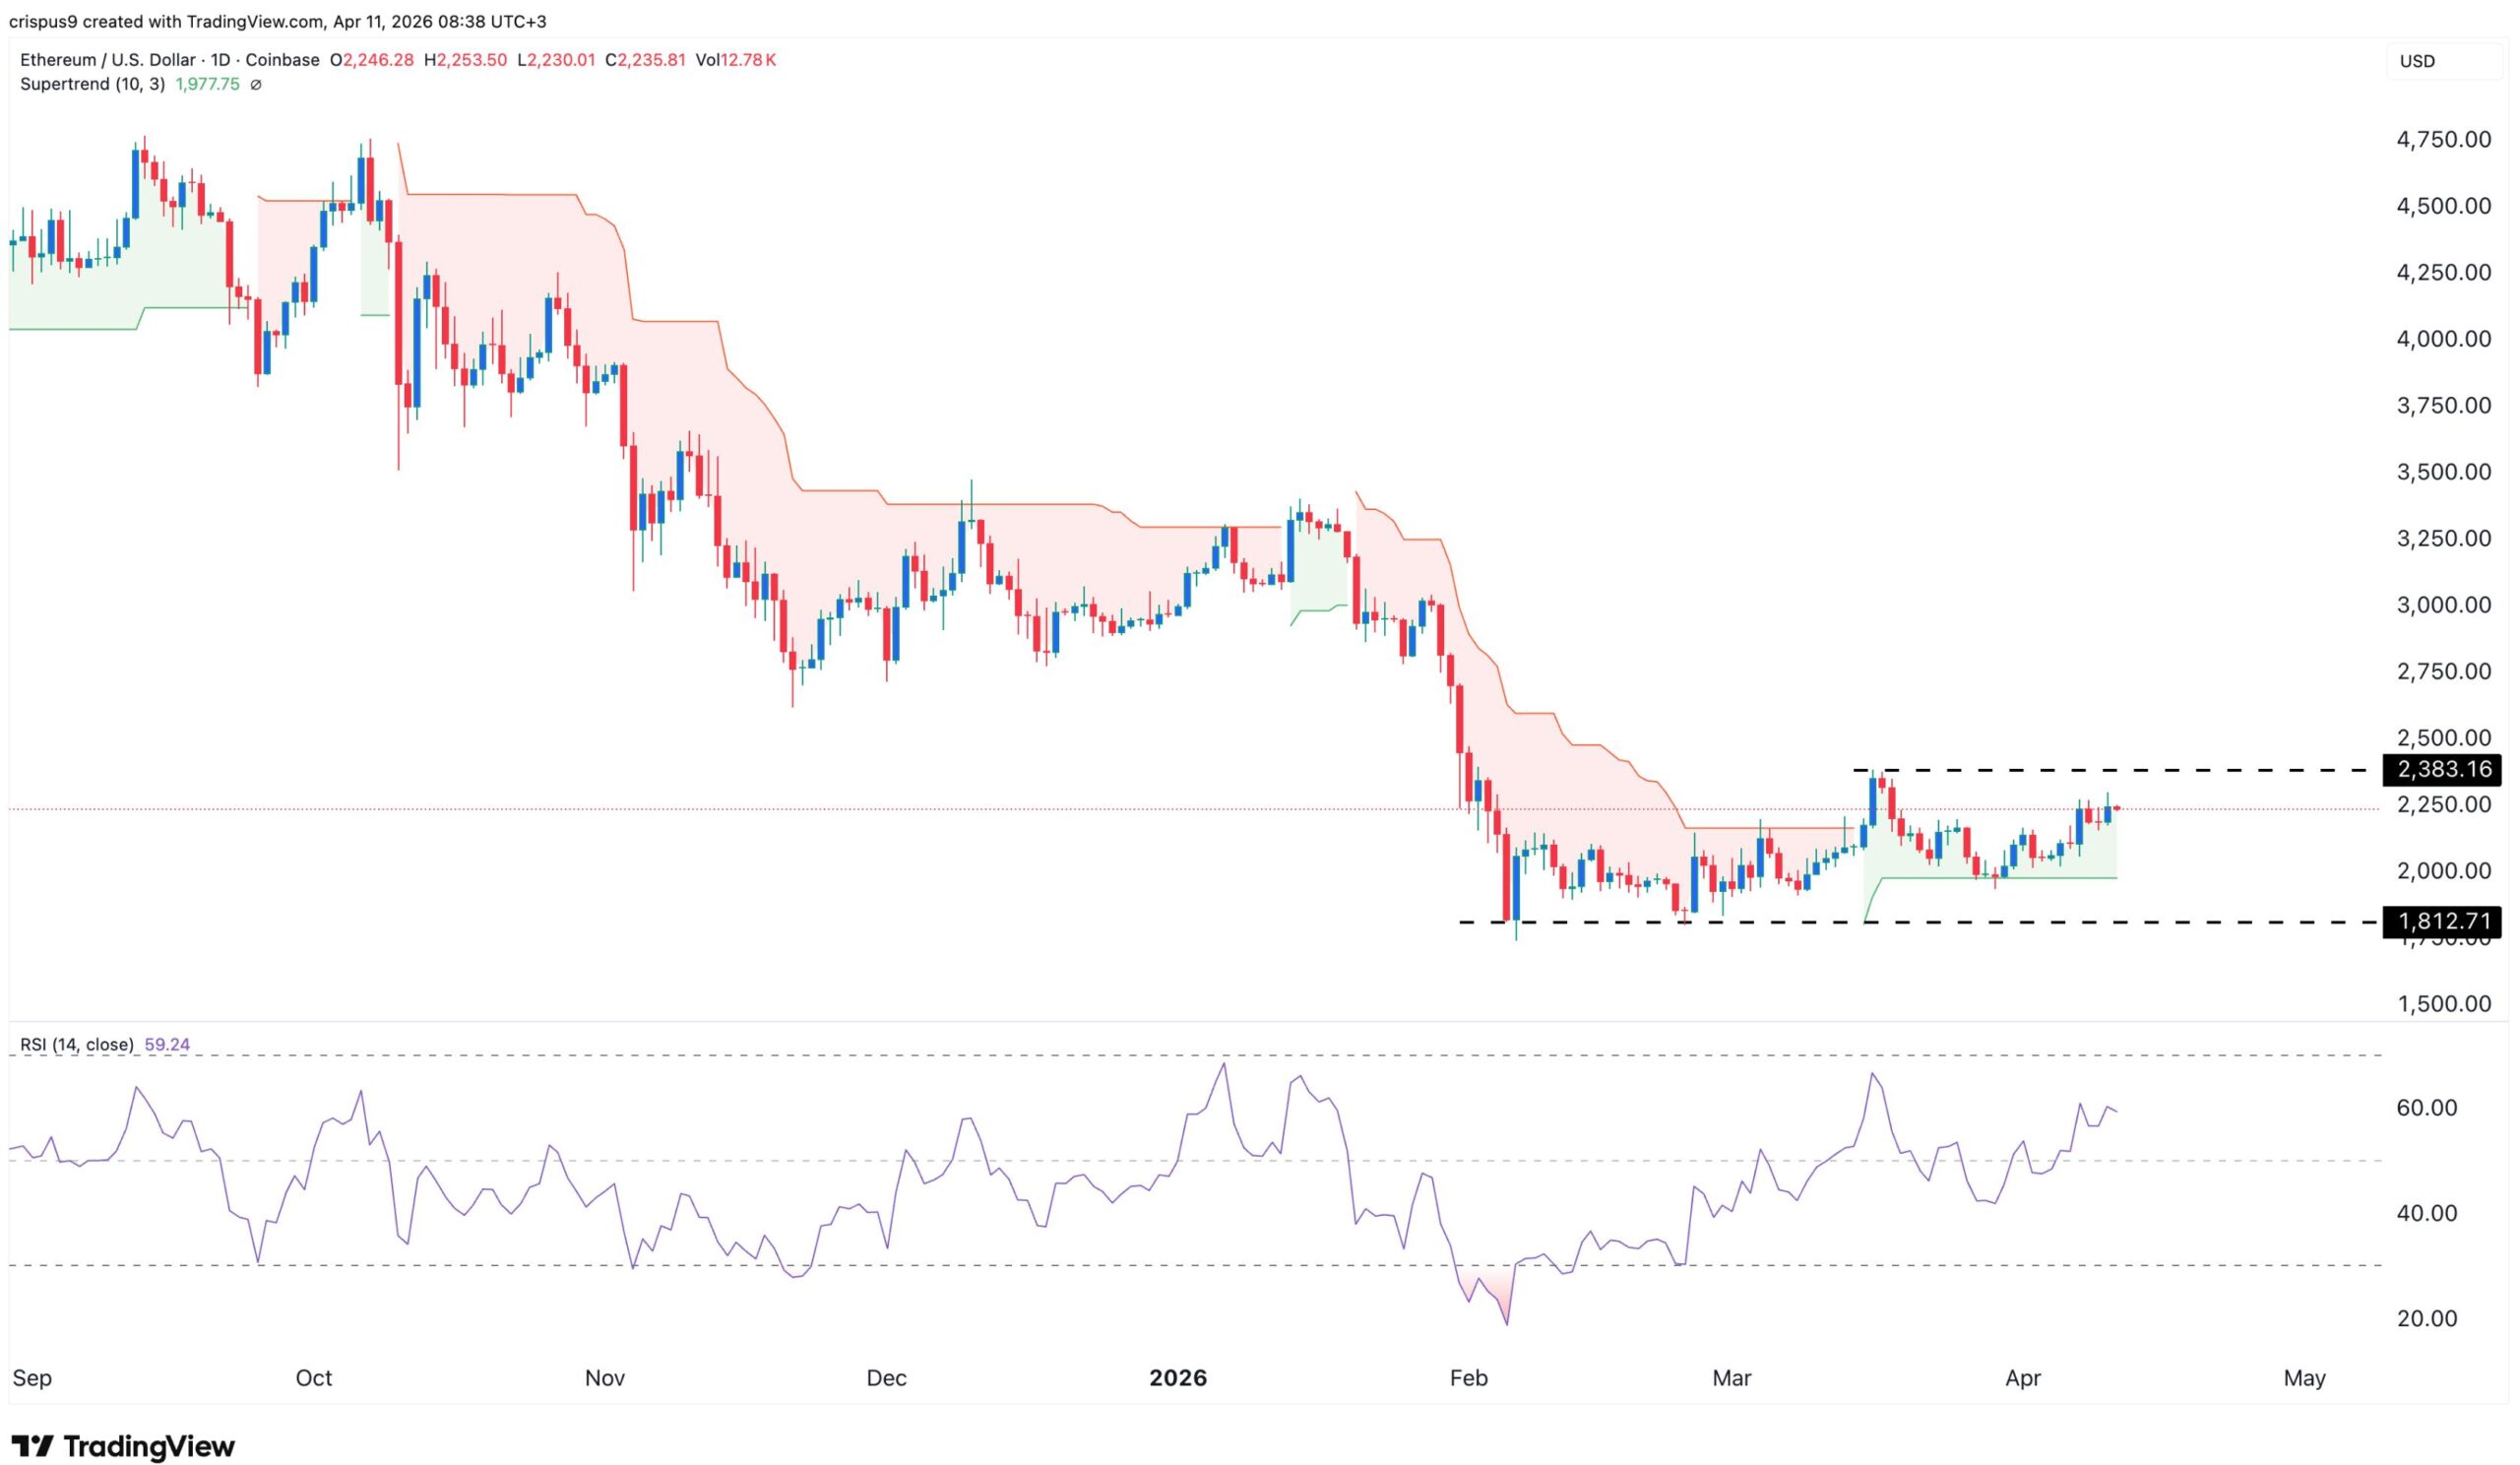Click the Nov label on time axis
This screenshot has height=1465, width=2520.
(x=604, y=1377)
